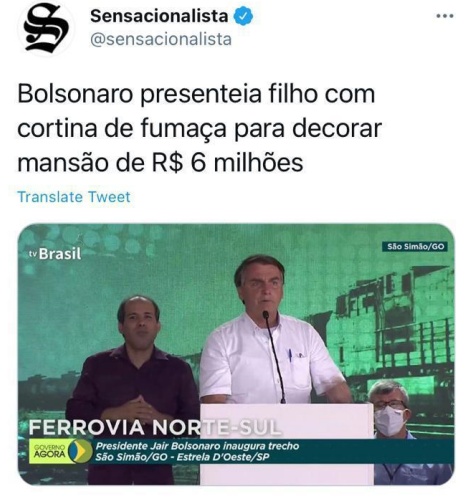Open the Sensacionalista profile avatar

(47, 28)
